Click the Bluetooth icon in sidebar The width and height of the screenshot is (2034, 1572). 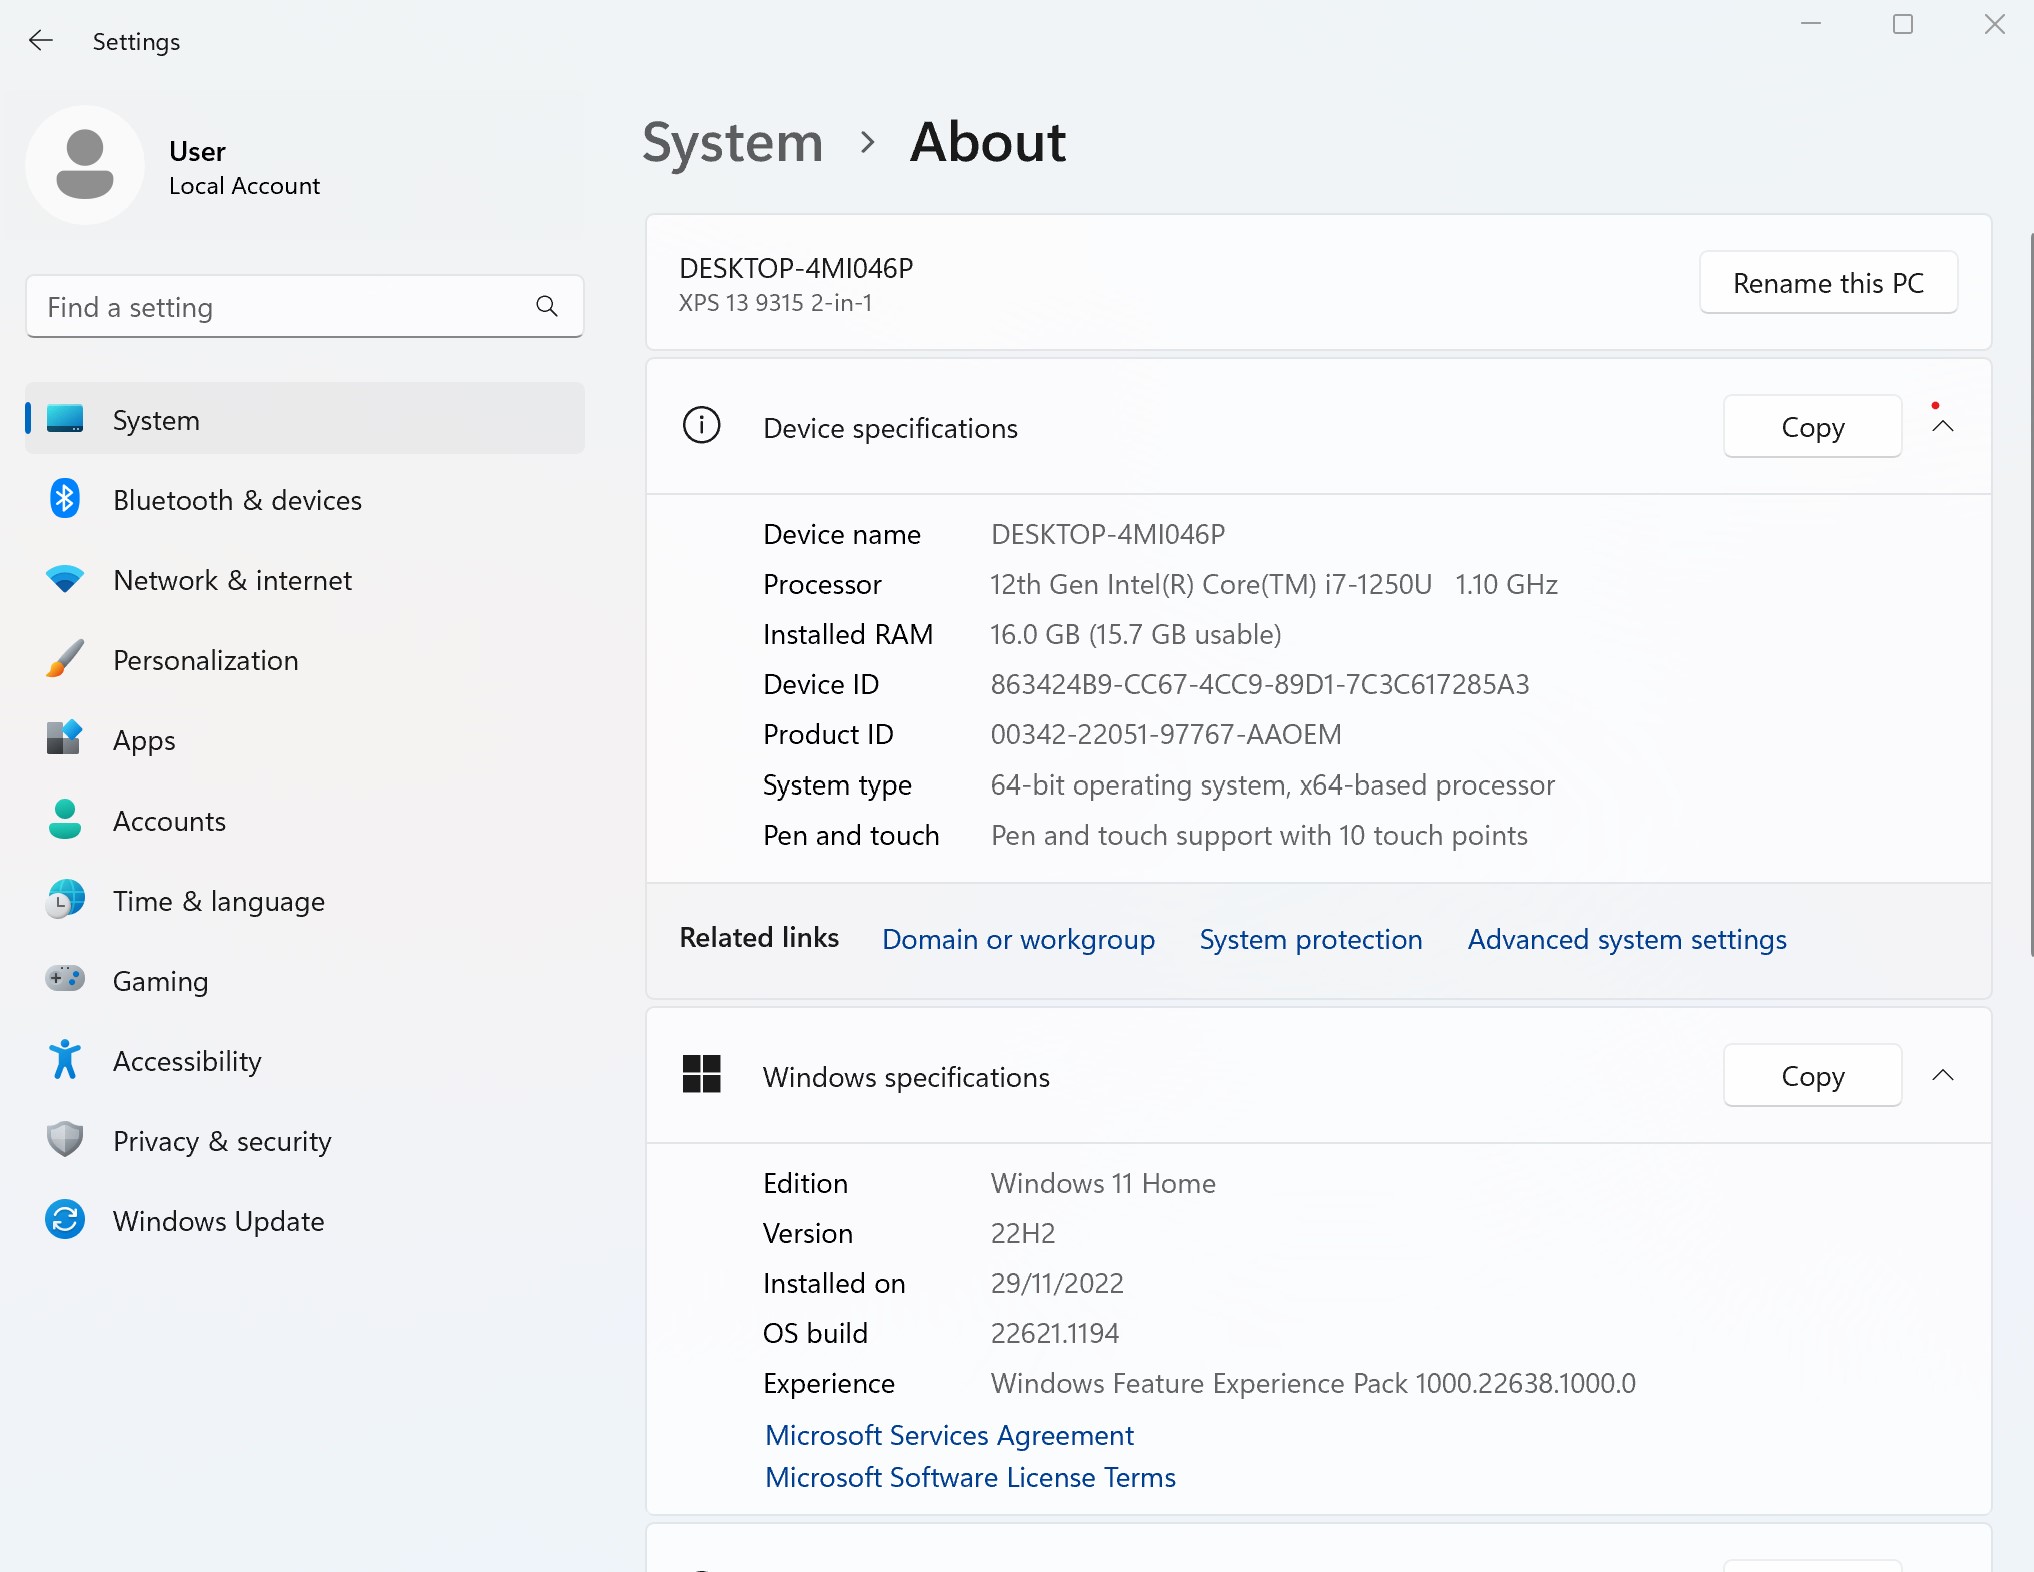tap(65, 499)
